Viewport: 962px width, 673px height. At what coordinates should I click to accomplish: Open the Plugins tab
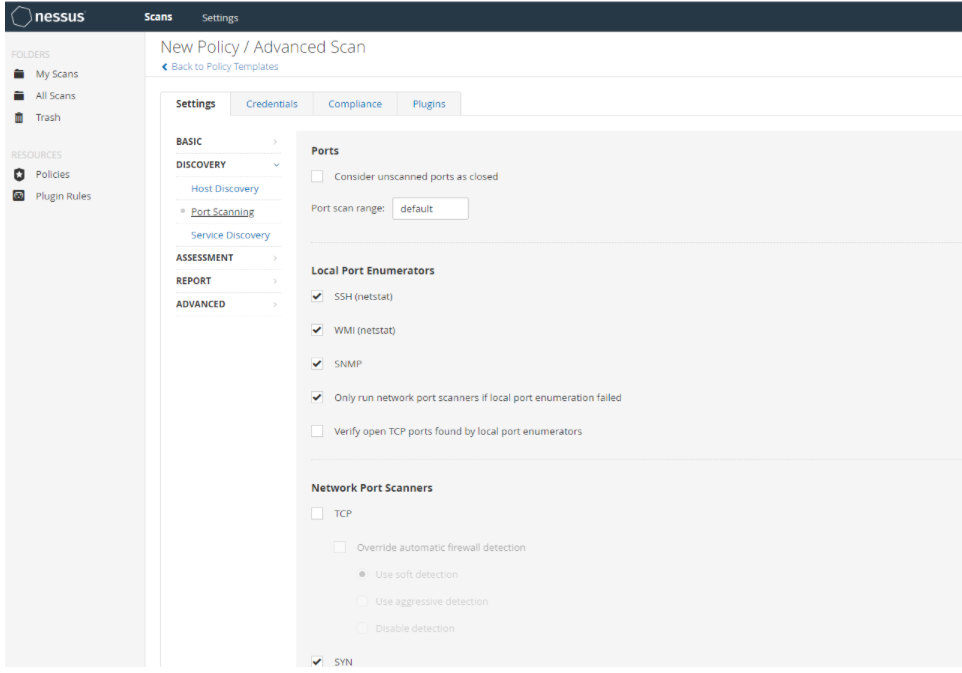(x=429, y=104)
